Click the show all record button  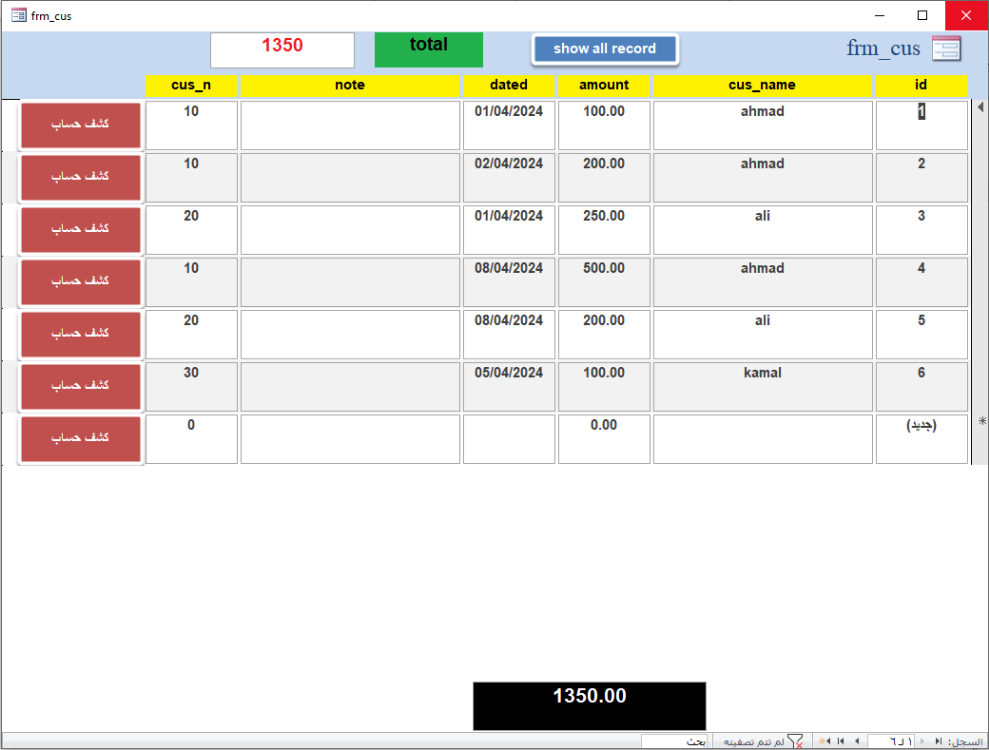tap(604, 49)
